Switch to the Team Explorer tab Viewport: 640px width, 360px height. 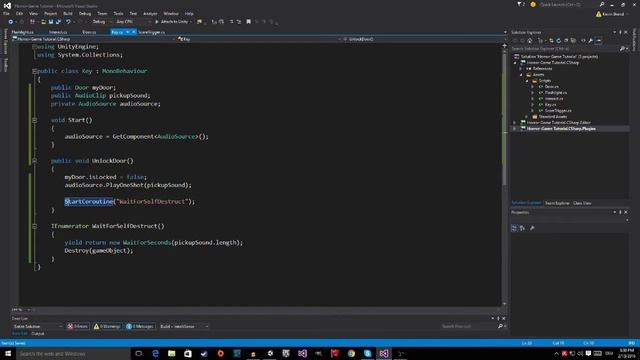[x=557, y=203]
